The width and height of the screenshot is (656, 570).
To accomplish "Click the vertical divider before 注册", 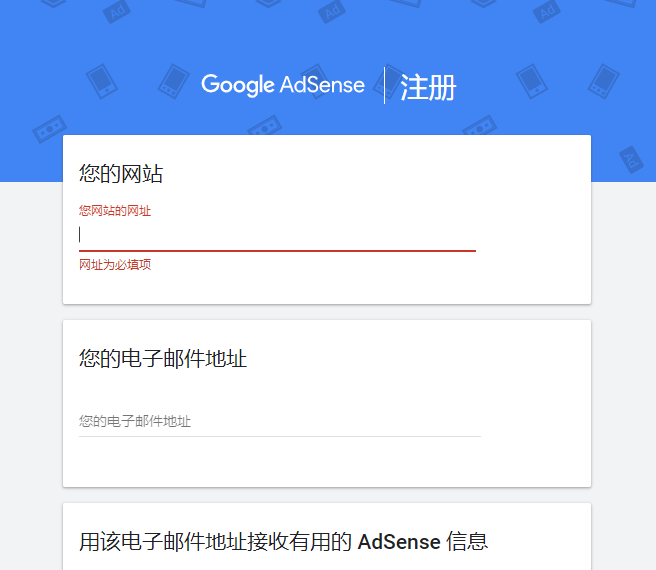I will 384,85.
